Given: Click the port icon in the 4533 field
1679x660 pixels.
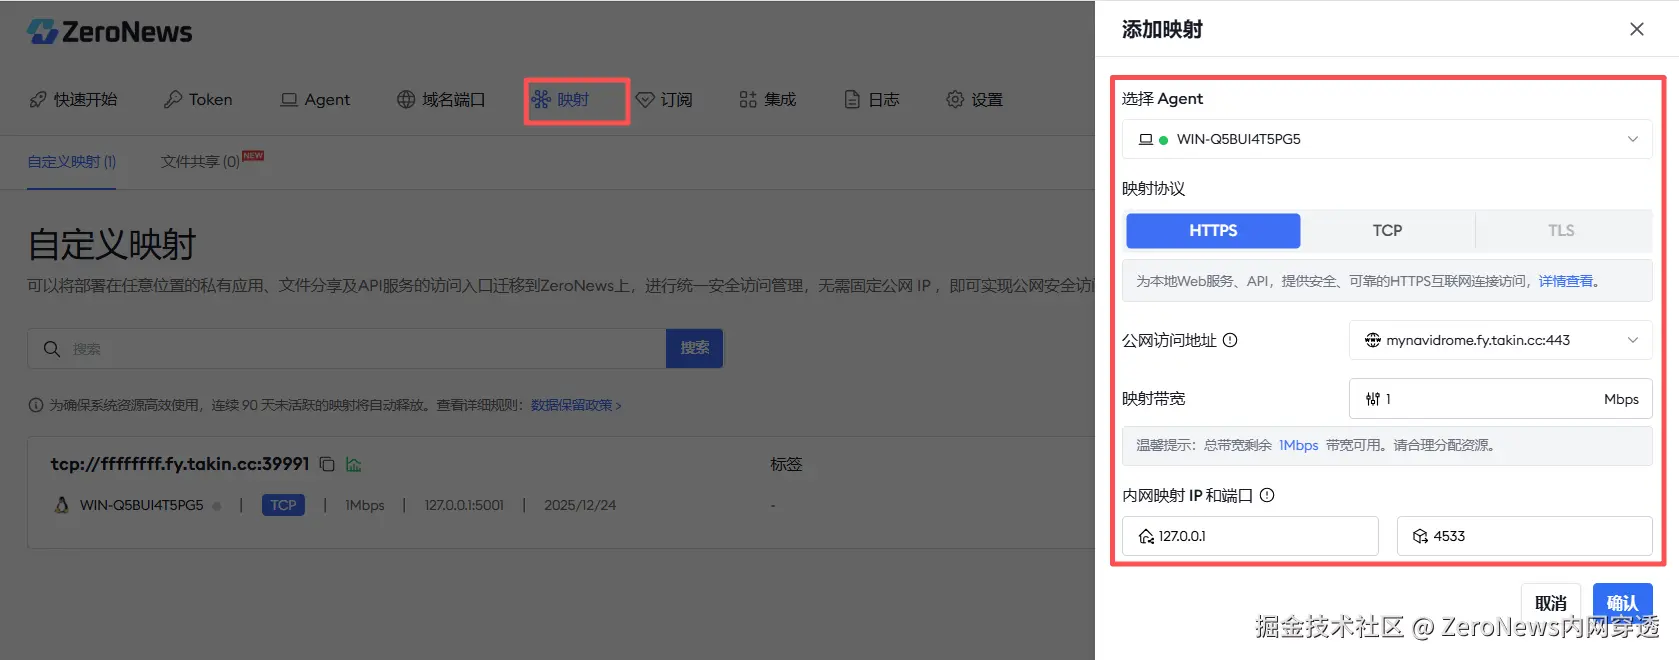Looking at the screenshot, I should tap(1420, 536).
